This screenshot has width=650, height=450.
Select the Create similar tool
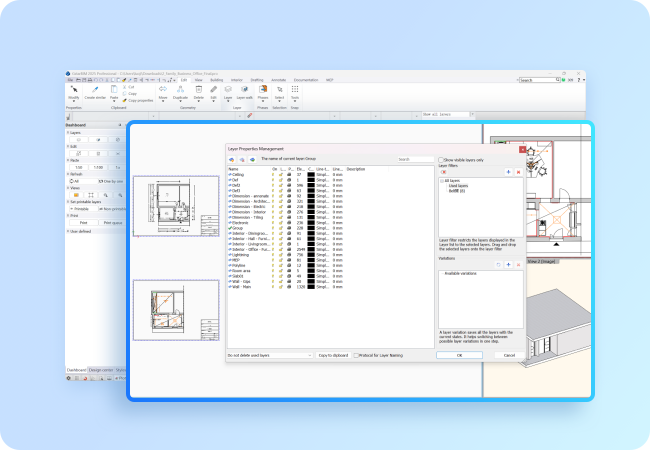tap(95, 89)
